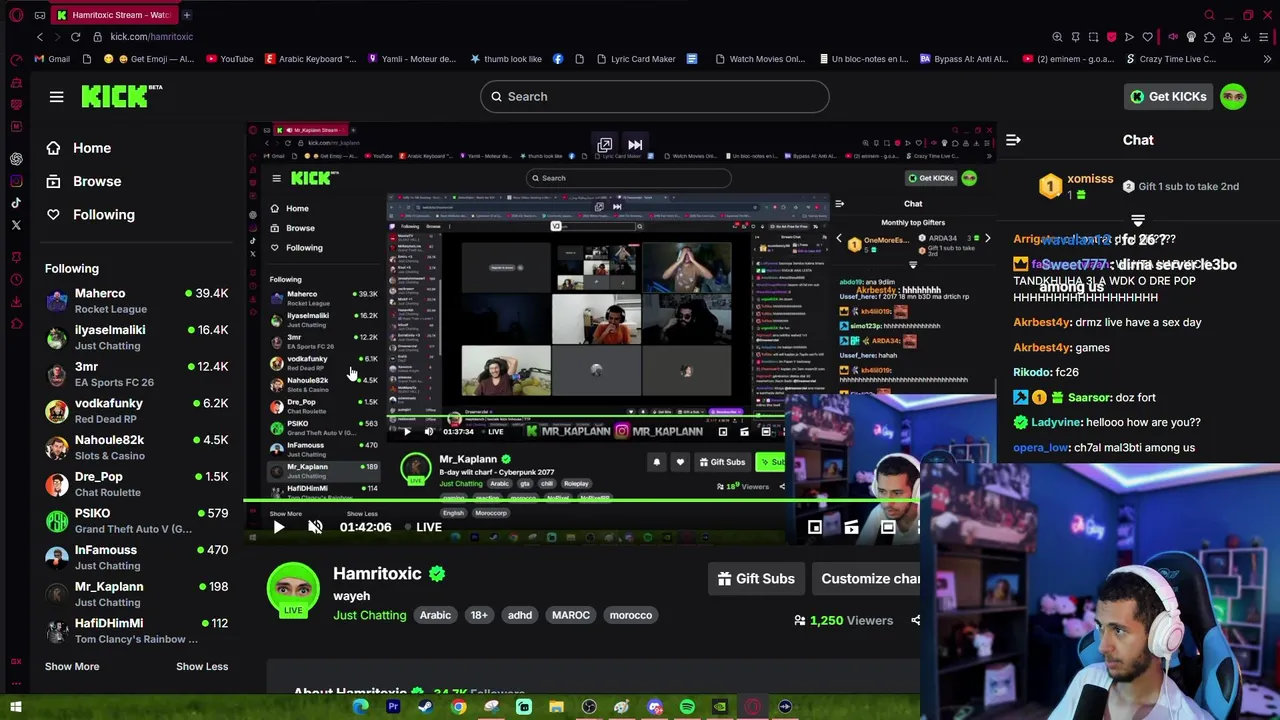
Task: Collapse the chat panel
Action: click(1013, 140)
